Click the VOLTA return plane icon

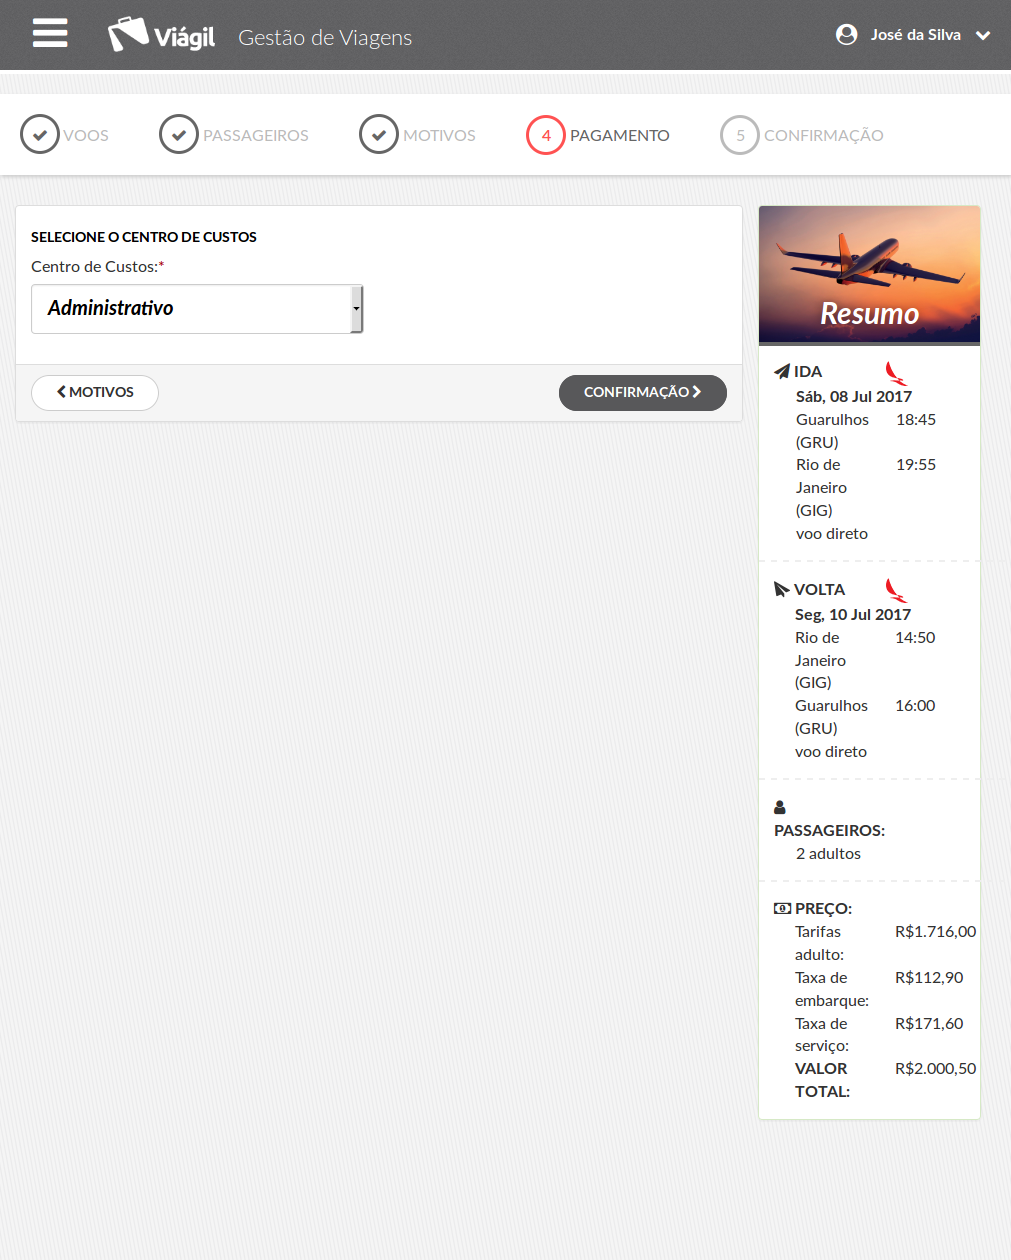click(782, 589)
